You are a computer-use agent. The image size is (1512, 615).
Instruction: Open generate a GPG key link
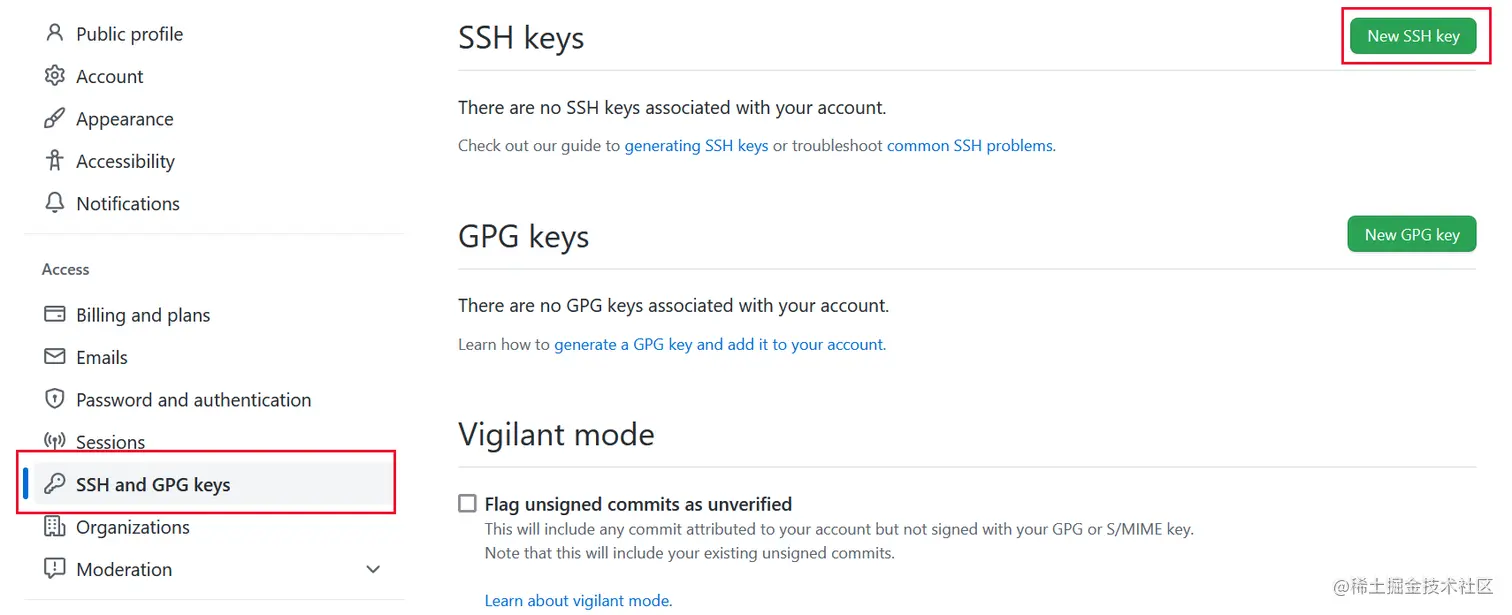pyautogui.click(x=719, y=345)
